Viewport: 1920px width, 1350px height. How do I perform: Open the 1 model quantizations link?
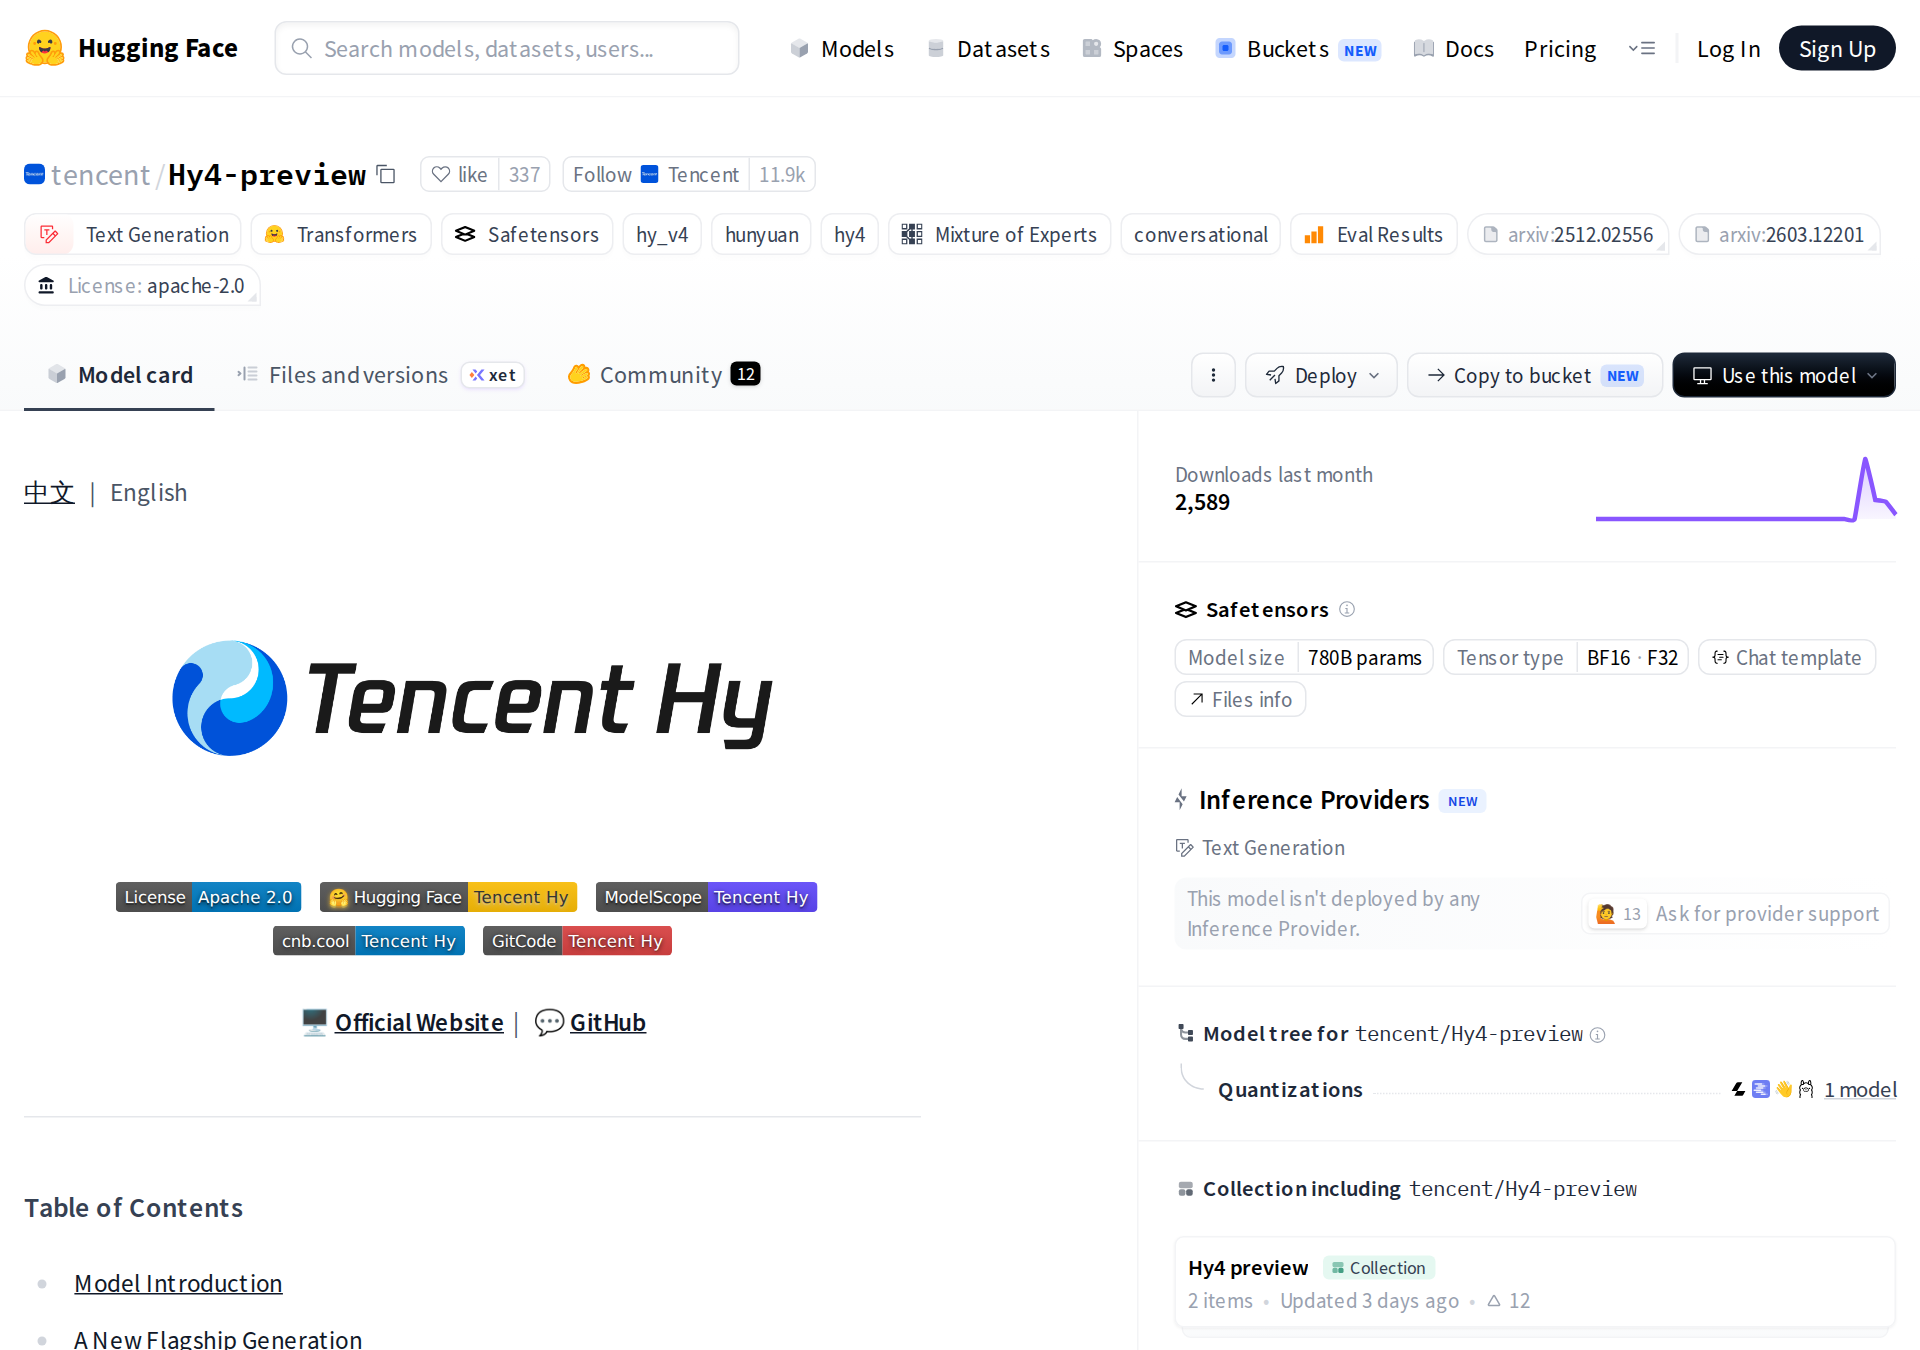tap(1860, 1090)
